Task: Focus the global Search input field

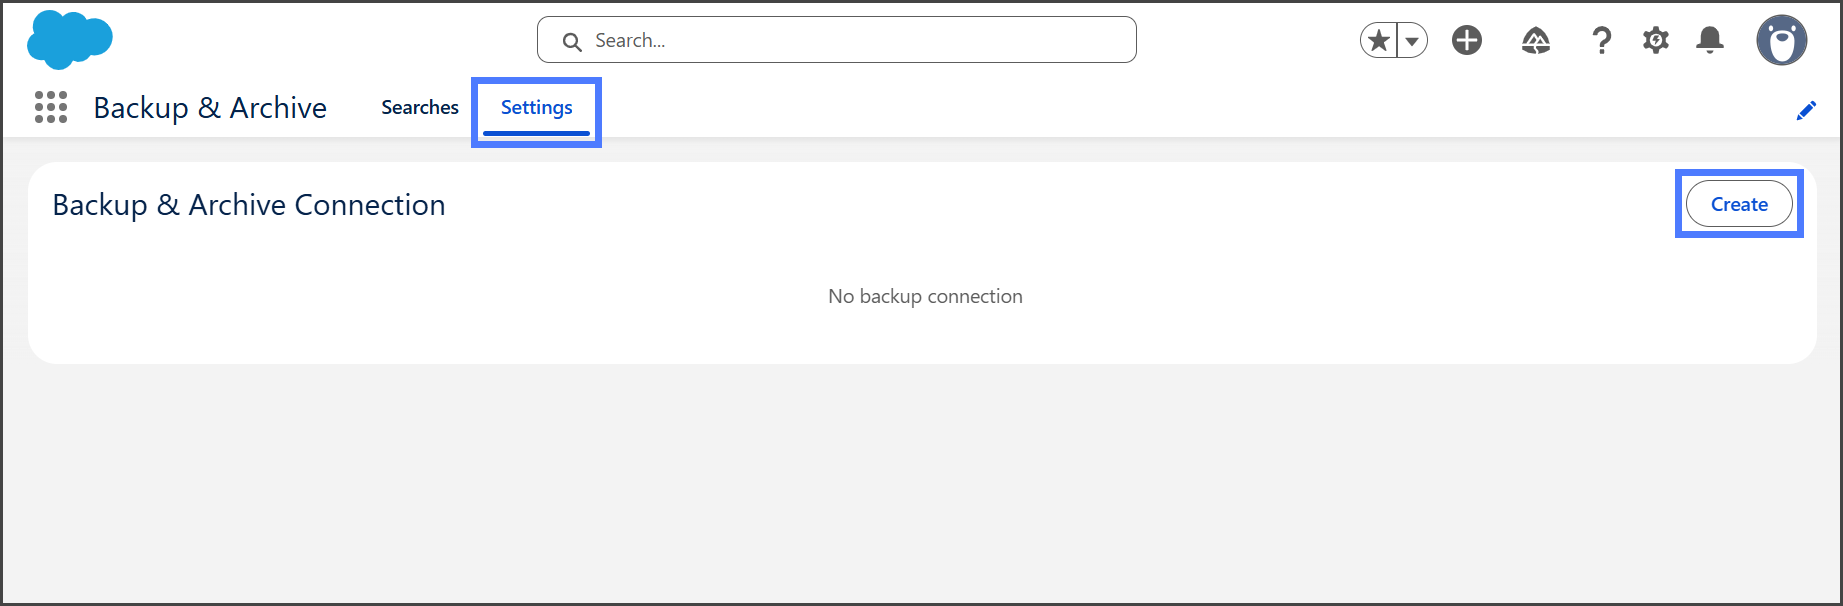Action: click(850, 41)
